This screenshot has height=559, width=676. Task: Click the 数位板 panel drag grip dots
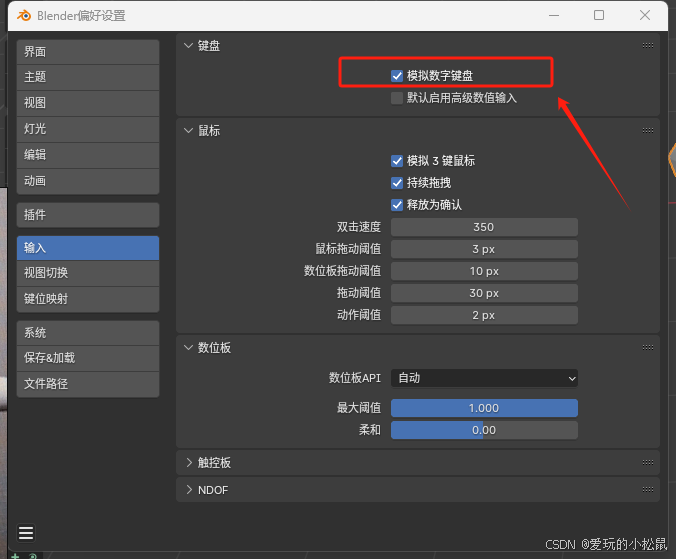(x=648, y=347)
